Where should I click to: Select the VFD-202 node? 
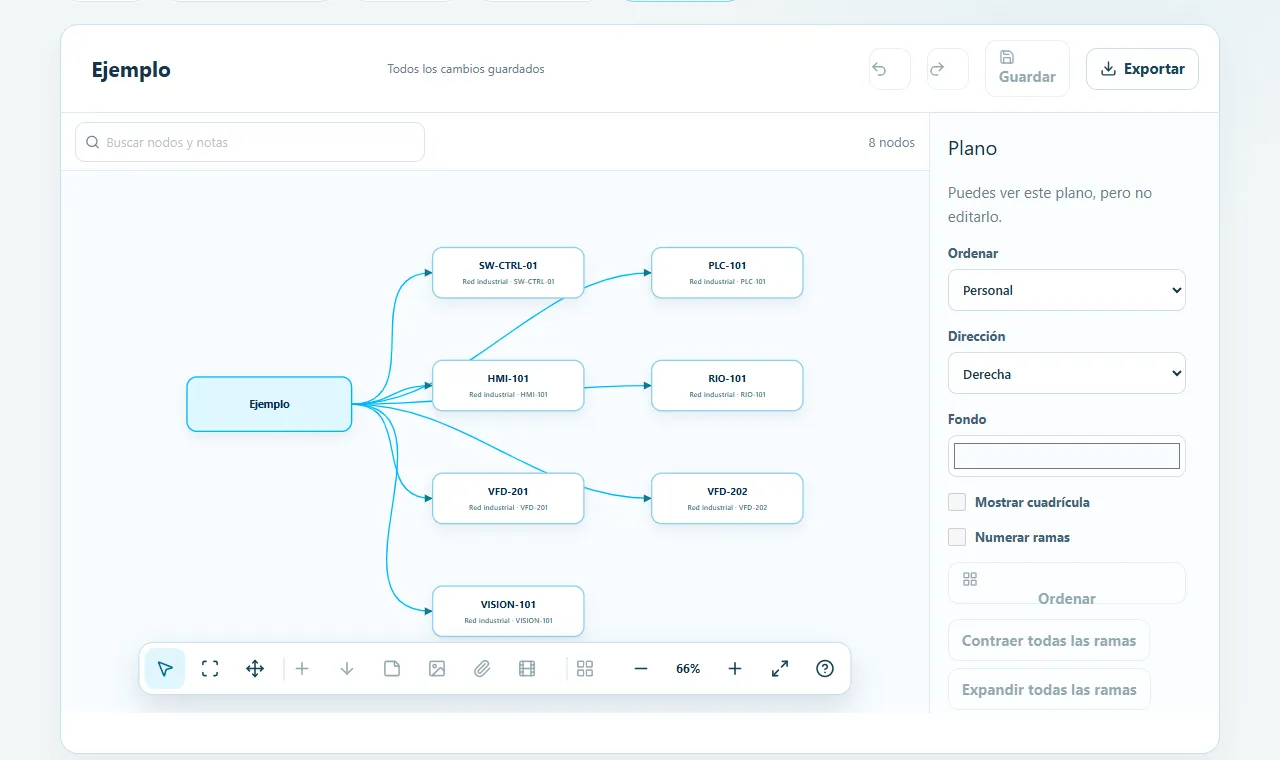pos(727,498)
